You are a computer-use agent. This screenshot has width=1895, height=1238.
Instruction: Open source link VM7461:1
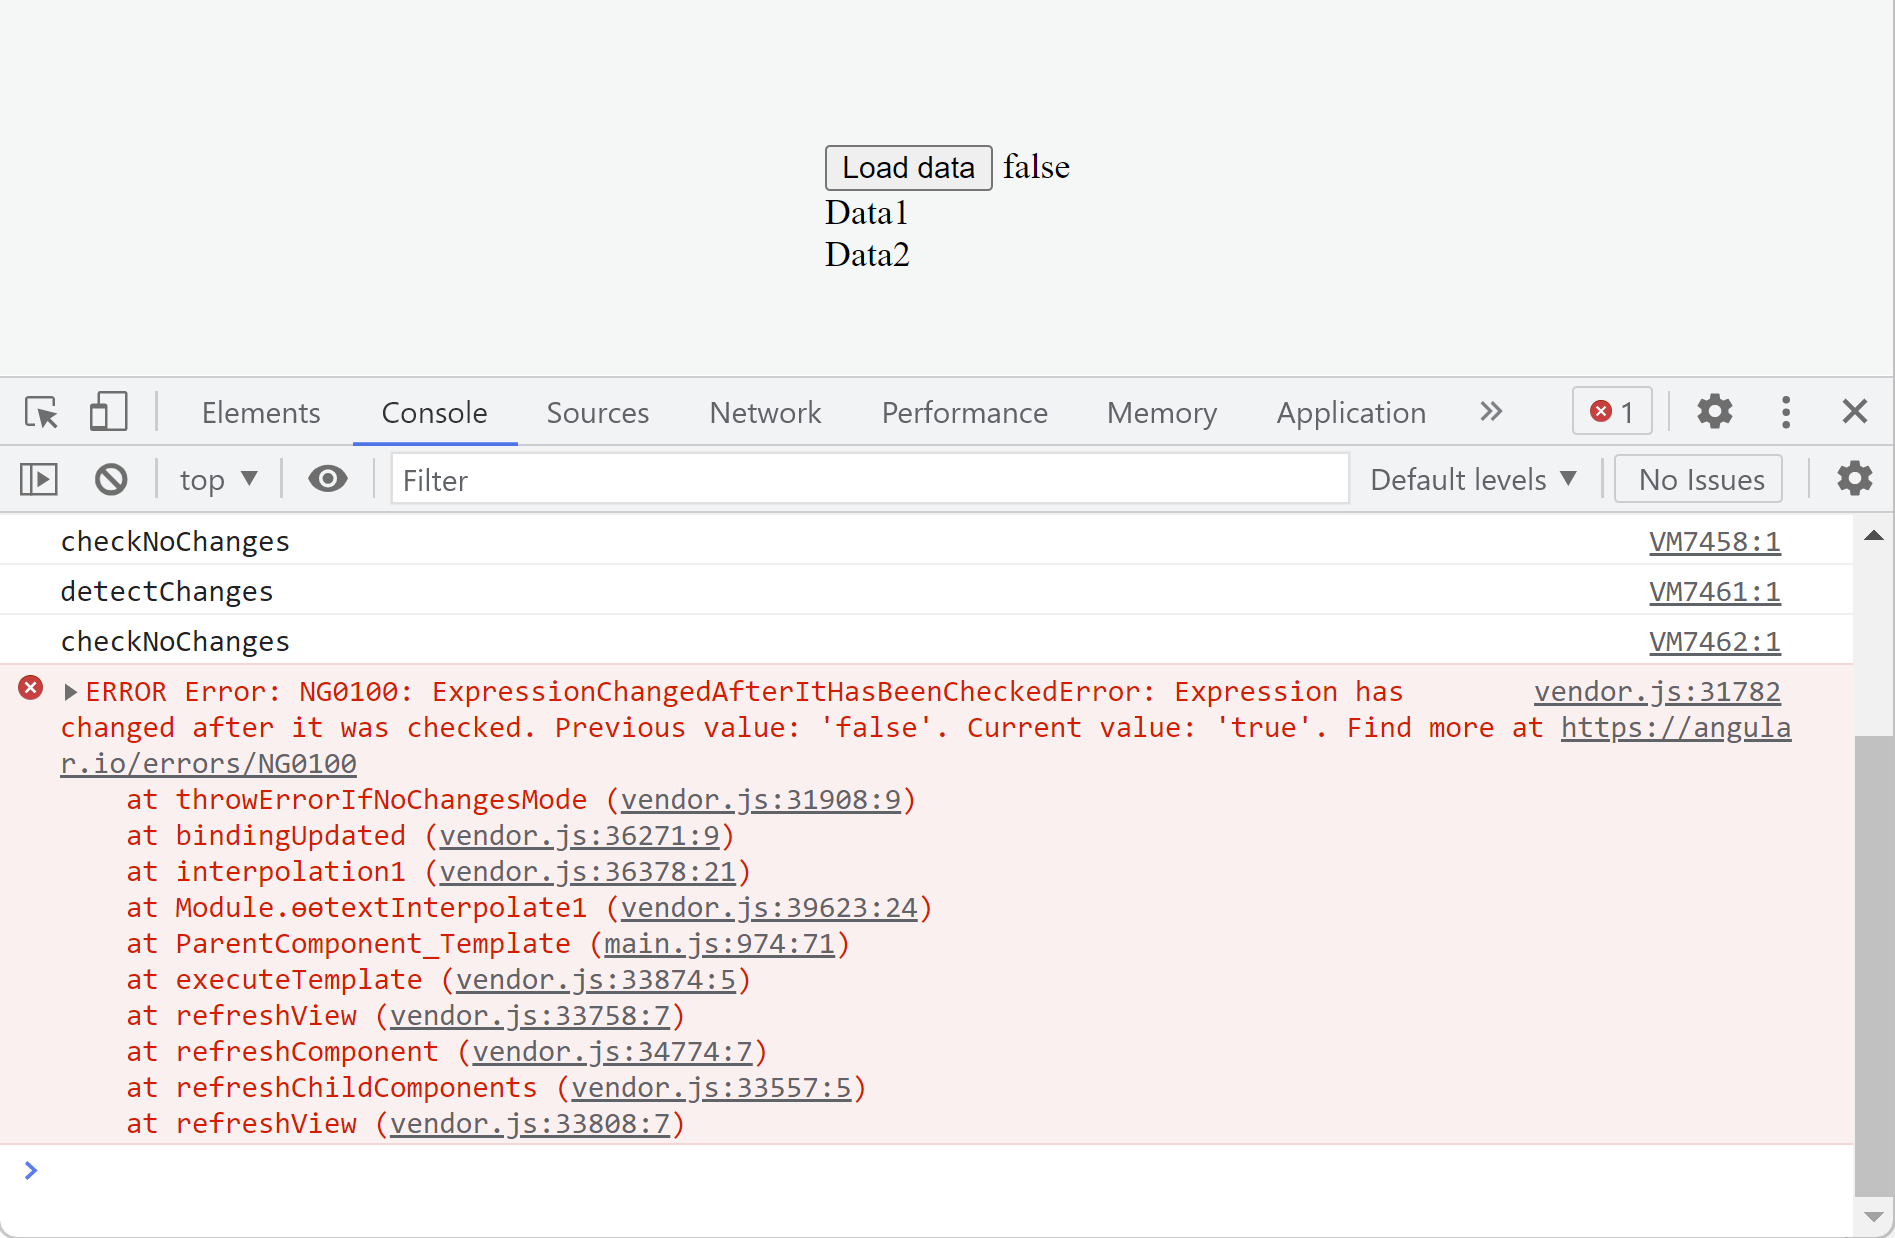coord(1715,591)
